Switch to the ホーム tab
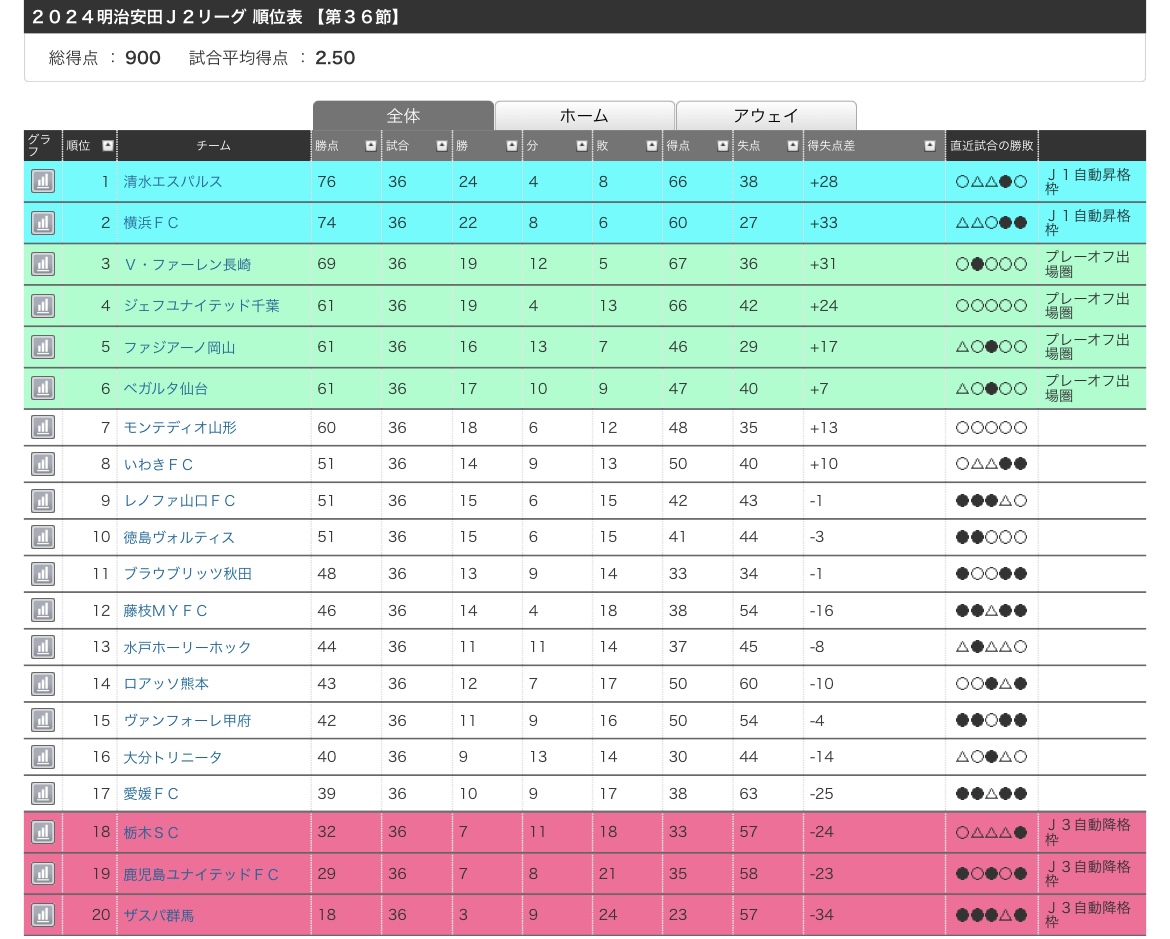 click(x=584, y=116)
